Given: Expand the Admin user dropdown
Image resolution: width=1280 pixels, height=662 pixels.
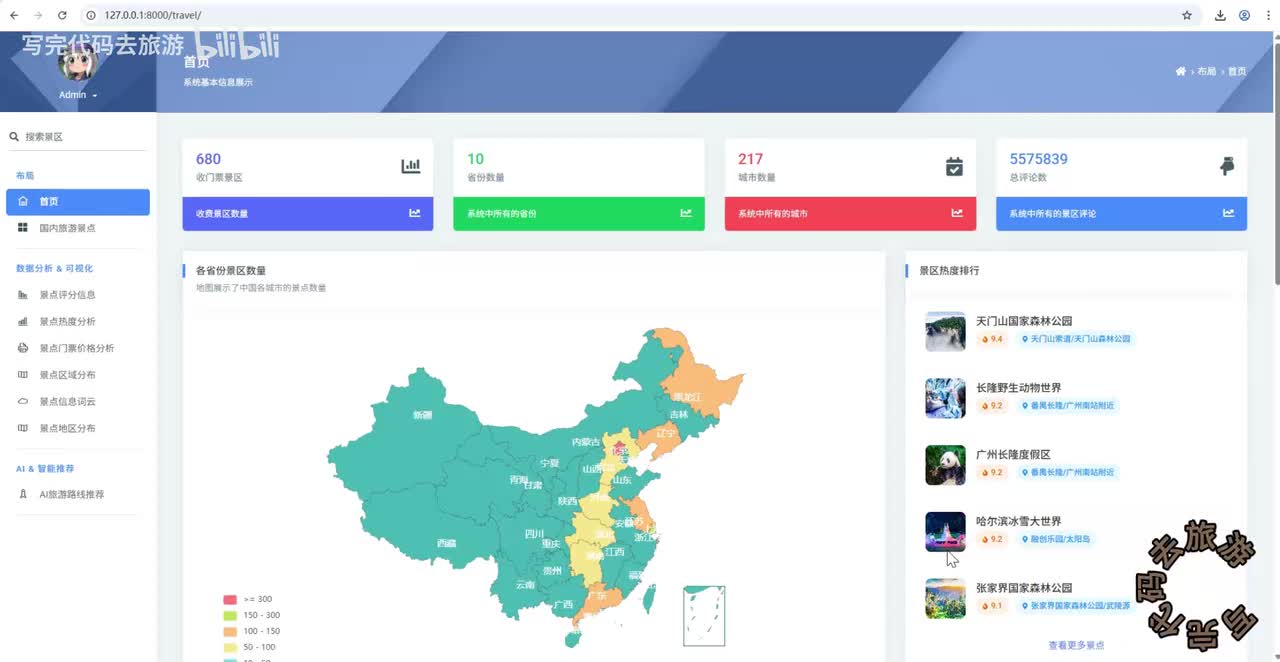Looking at the screenshot, I should pos(78,95).
